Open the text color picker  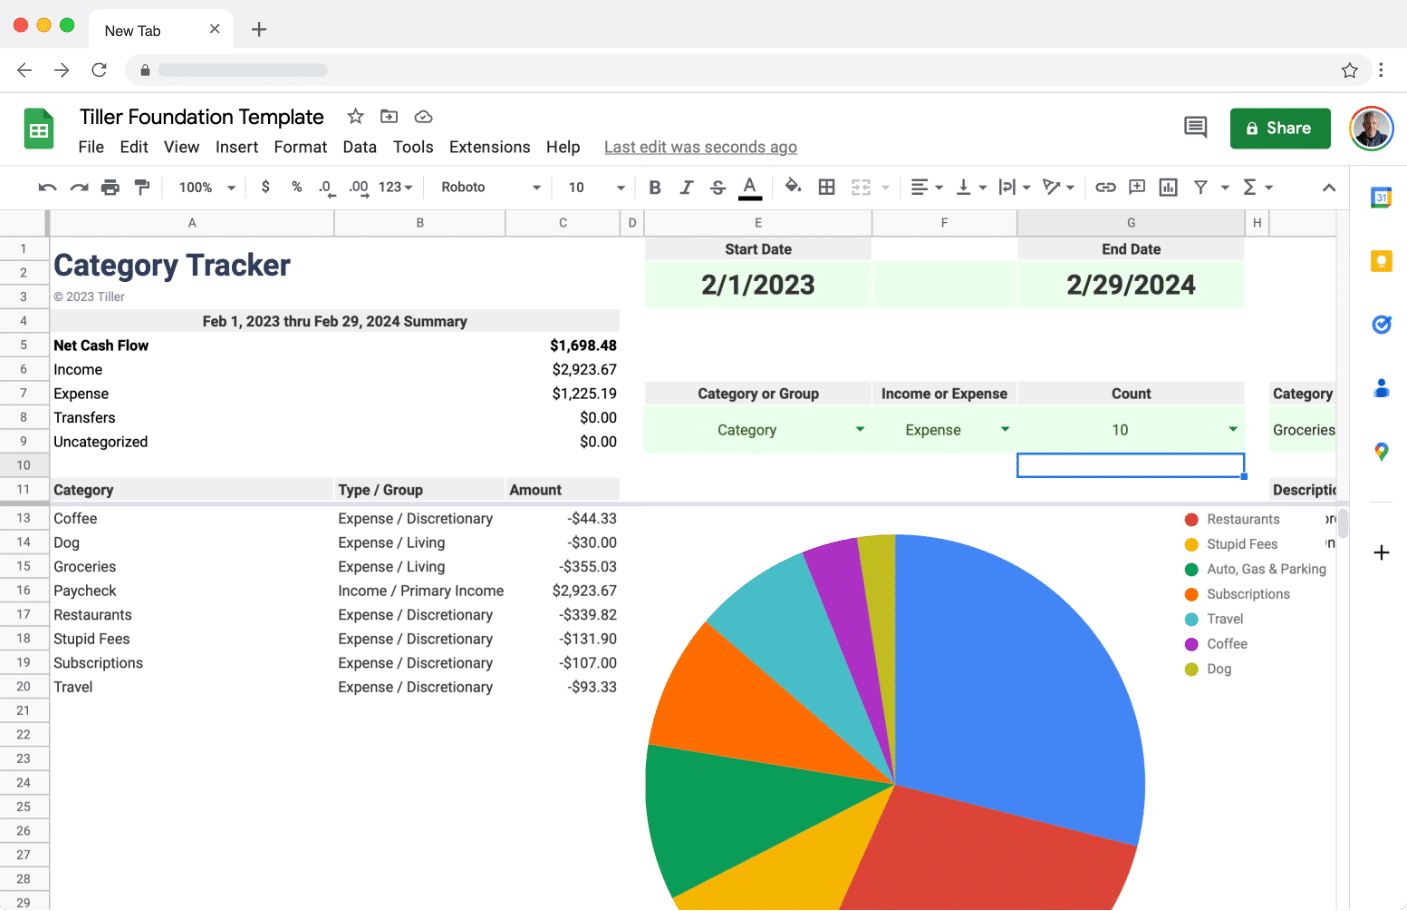tap(750, 187)
